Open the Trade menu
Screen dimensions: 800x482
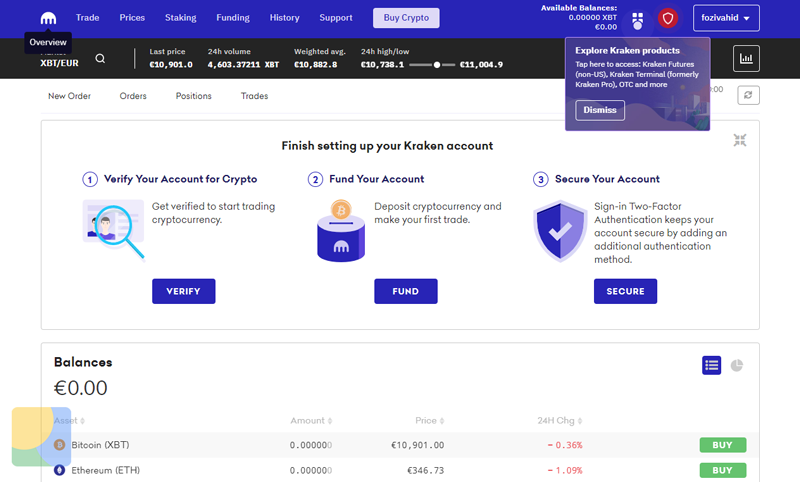[x=88, y=18]
